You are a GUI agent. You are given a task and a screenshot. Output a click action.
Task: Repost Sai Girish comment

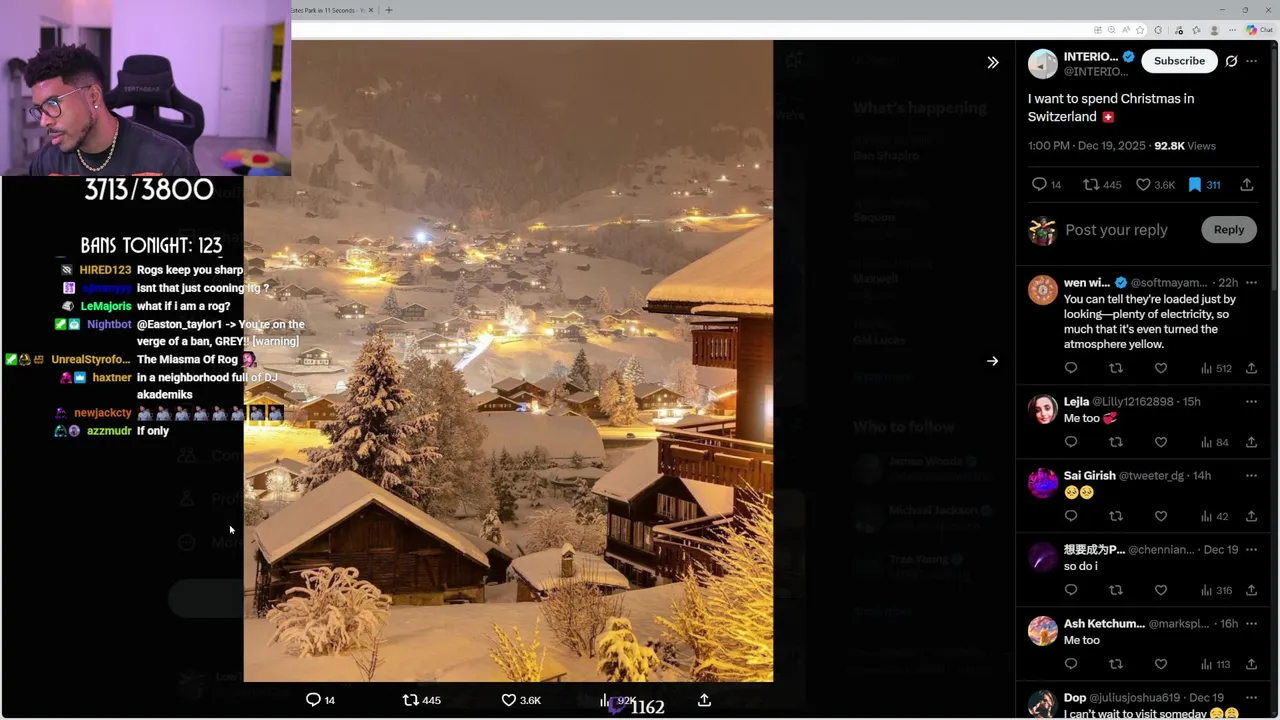coord(1116,516)
